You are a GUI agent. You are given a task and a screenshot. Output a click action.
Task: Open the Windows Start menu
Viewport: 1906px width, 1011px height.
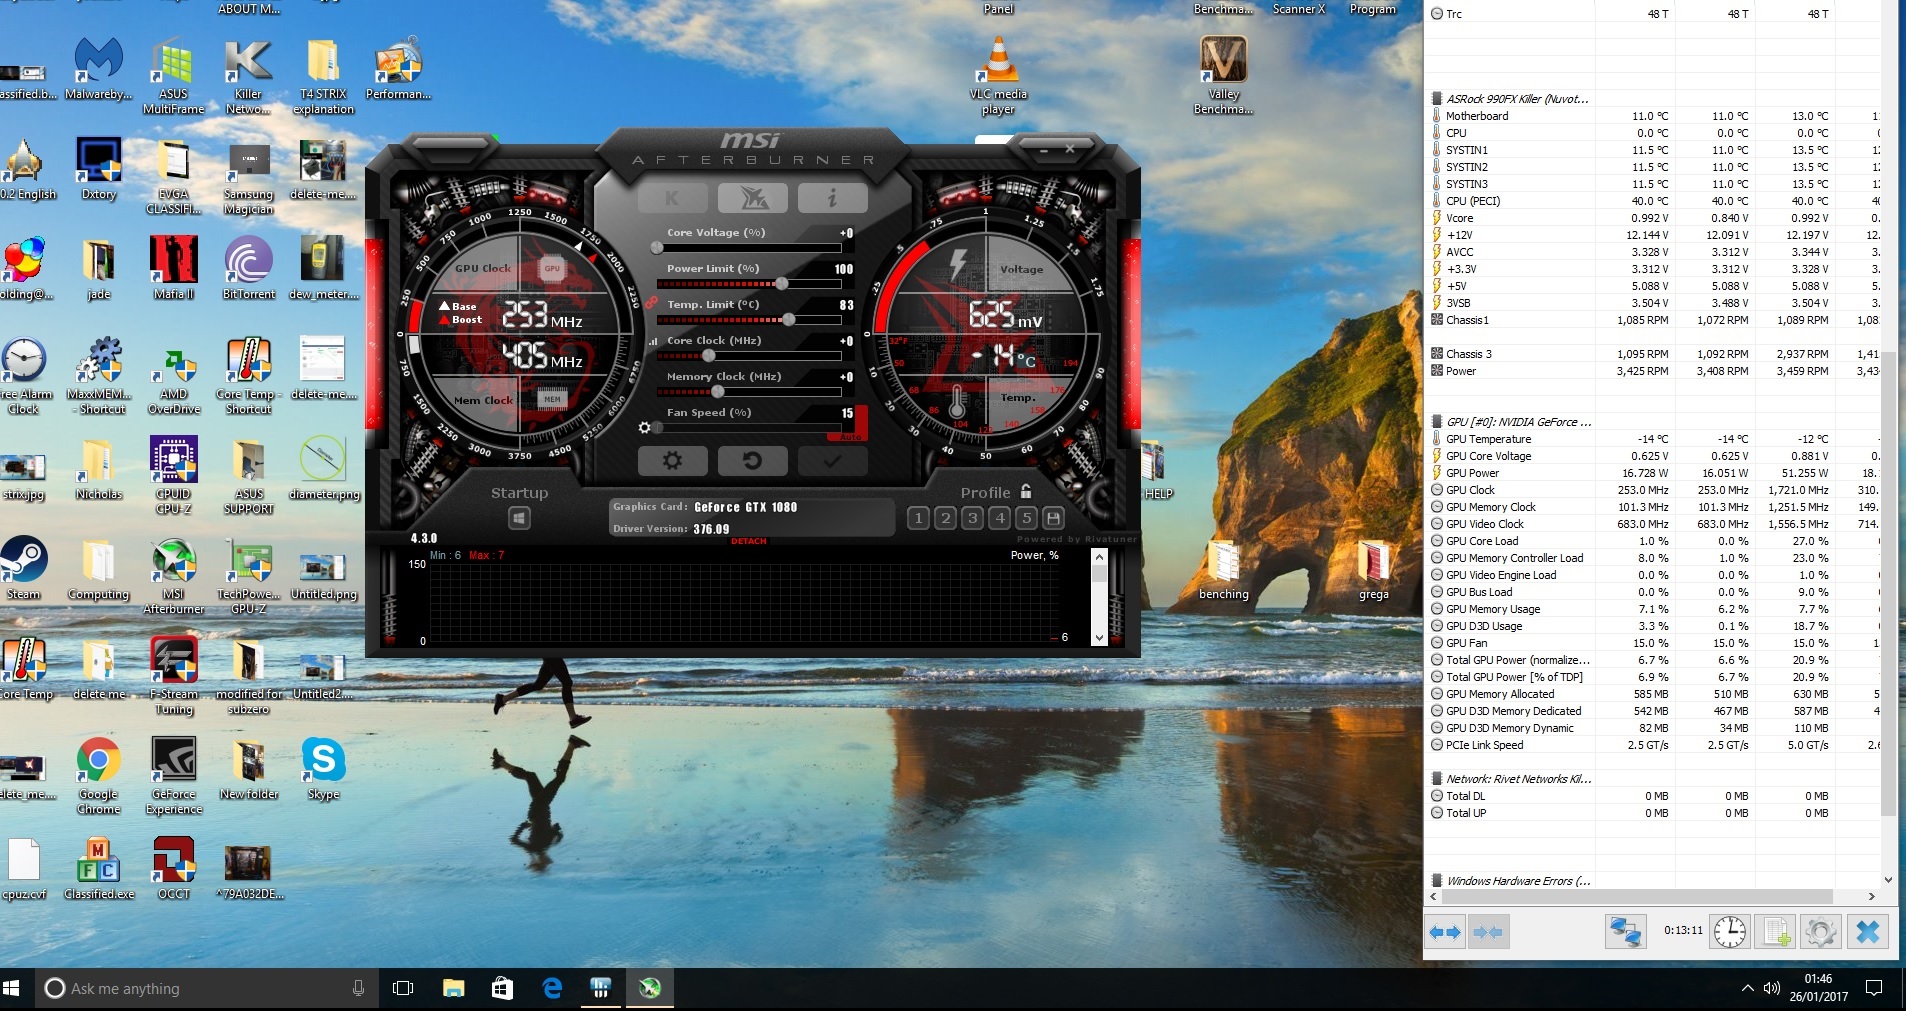tap(13, 989)
